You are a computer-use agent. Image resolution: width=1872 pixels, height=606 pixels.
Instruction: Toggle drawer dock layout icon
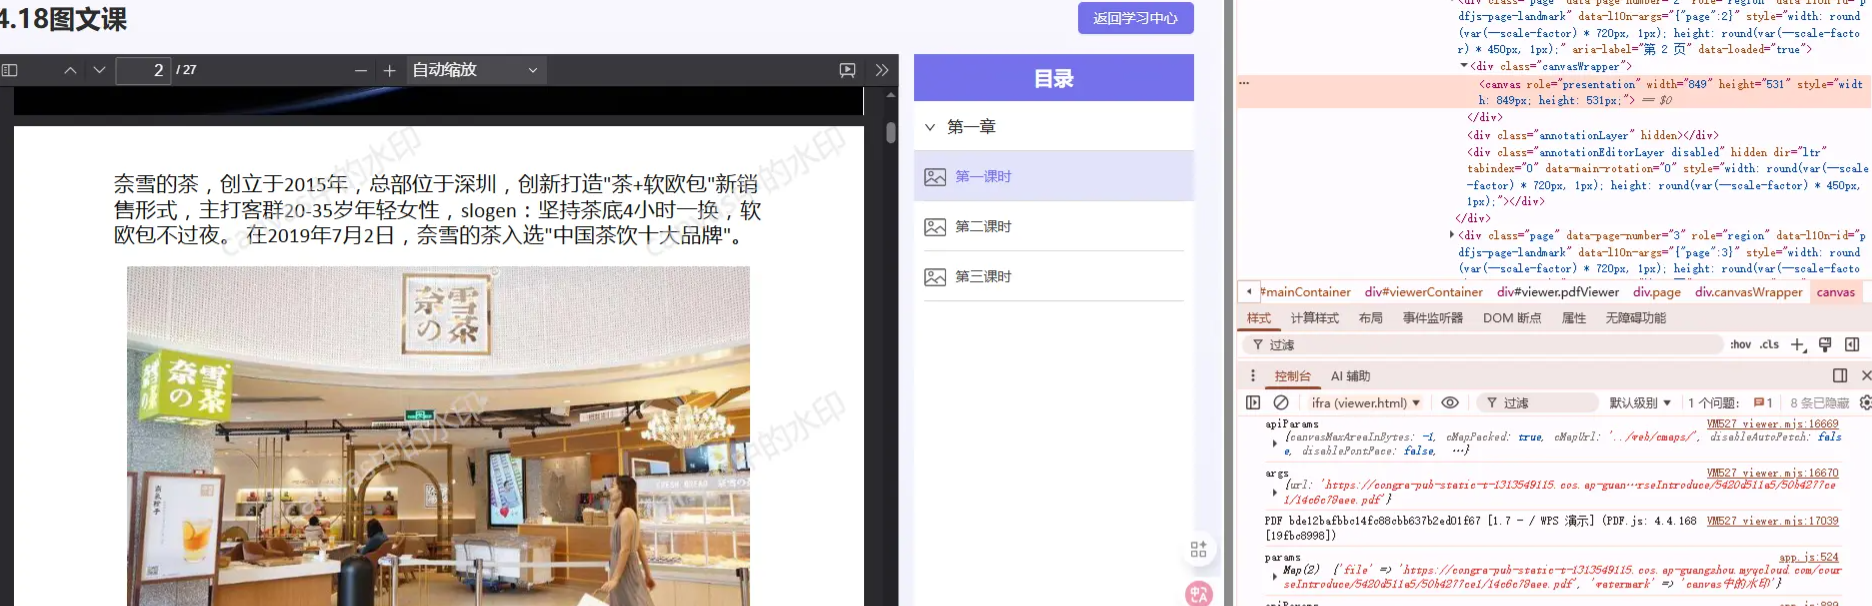click(1840, 376)
